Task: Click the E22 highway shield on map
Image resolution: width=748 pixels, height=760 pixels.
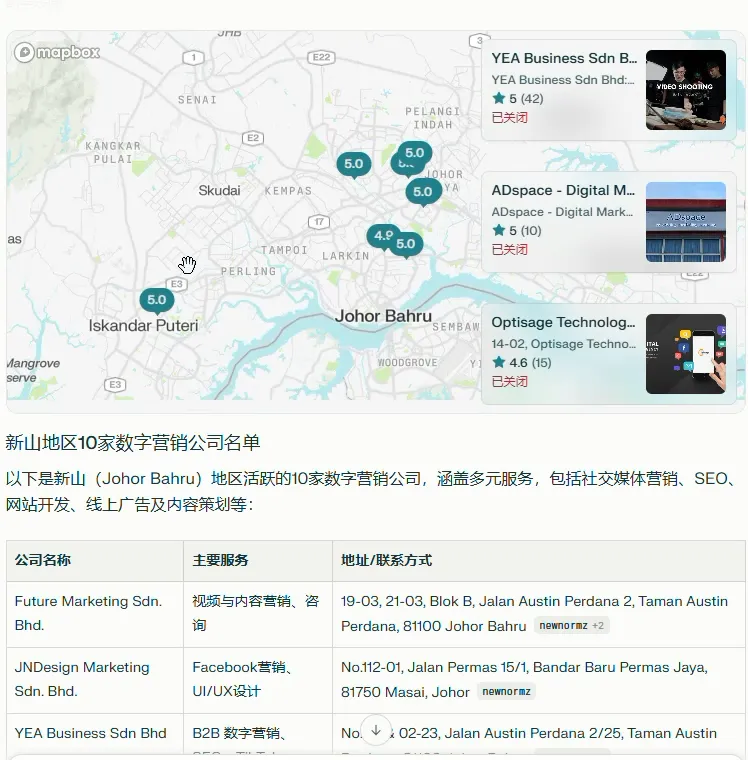Action: (x=321, y=58)
